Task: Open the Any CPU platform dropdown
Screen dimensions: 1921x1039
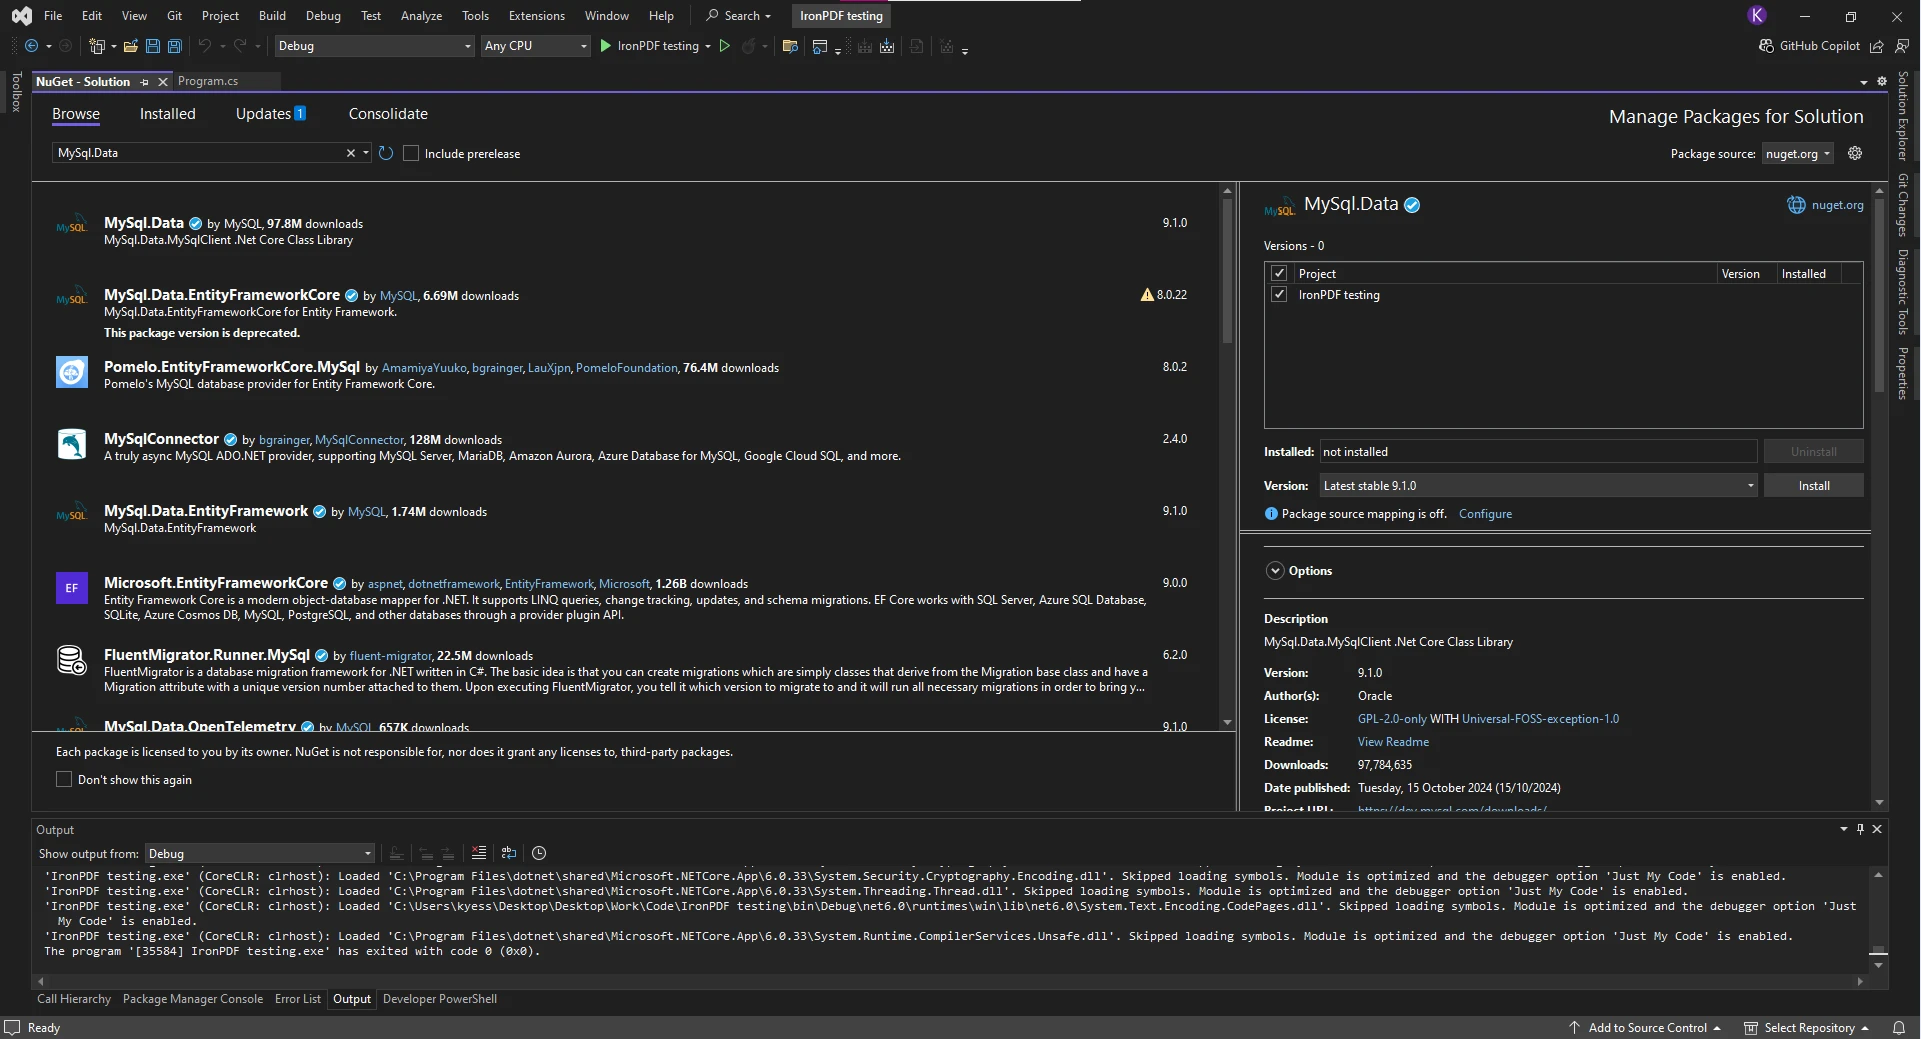Action: 536,46
